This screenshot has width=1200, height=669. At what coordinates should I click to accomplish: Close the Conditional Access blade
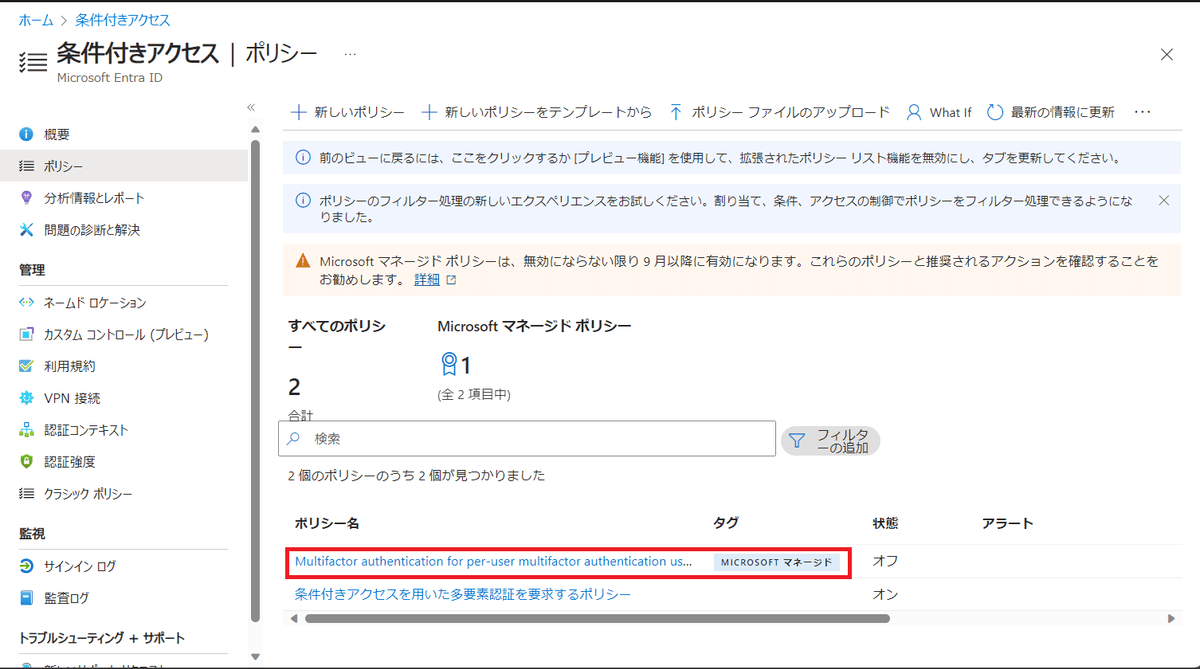1166,54
